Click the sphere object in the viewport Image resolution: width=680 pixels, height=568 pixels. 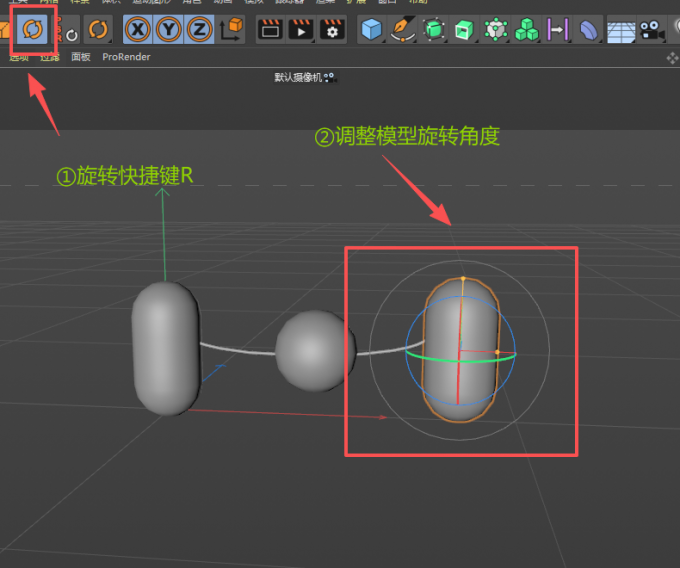(310, 350)
